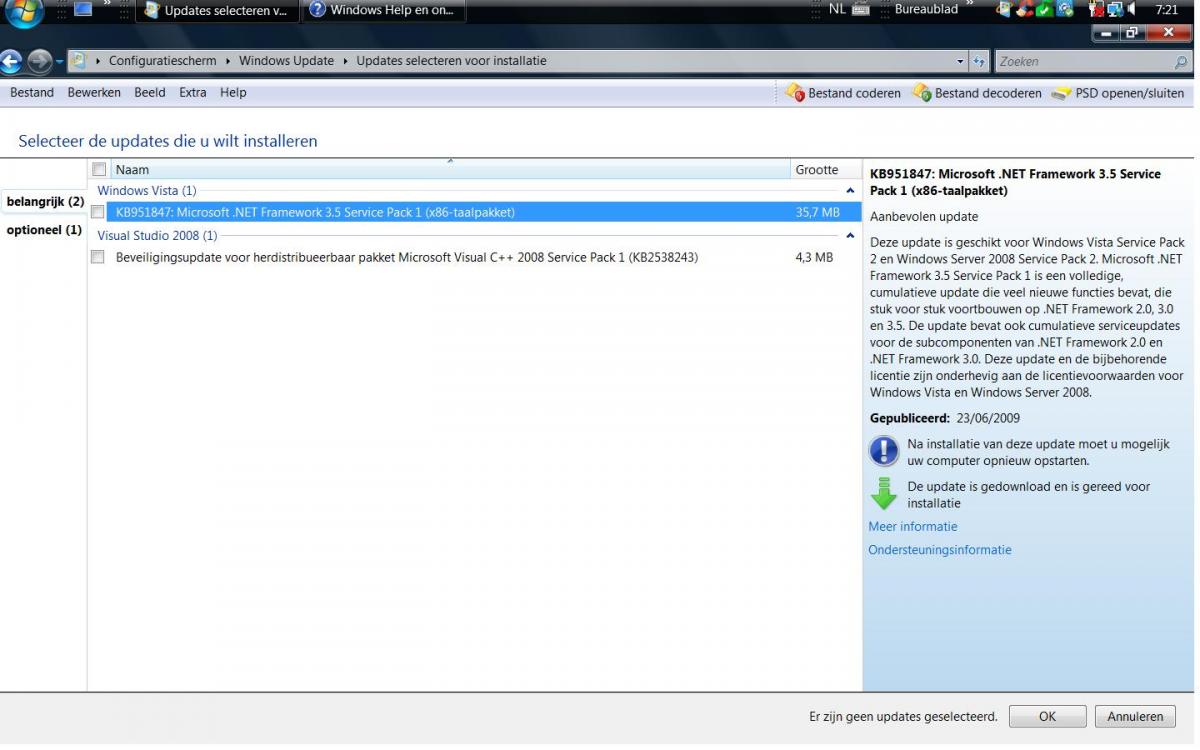This screenshot has width=1200, height=750.
Task: Sort by the Naam column header
Action: 448,170
